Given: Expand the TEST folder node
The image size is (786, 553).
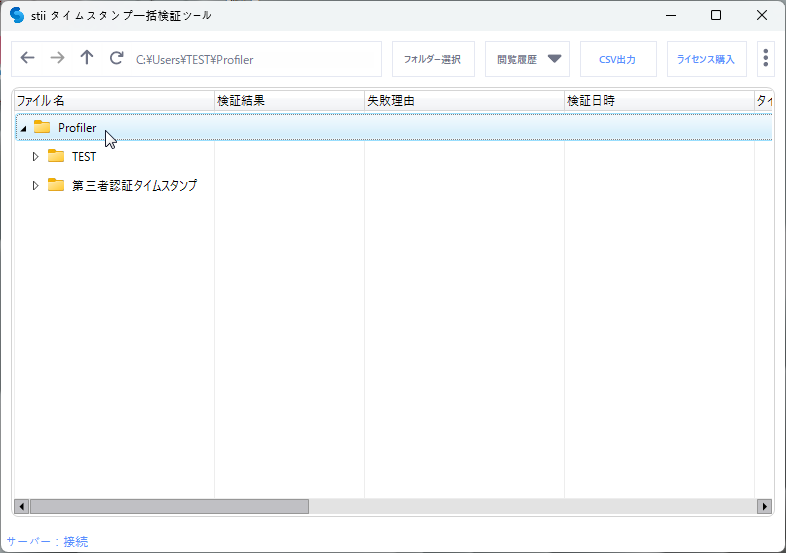Looking at the screenshot, I should pyautogui.click(x=36, y=157).
